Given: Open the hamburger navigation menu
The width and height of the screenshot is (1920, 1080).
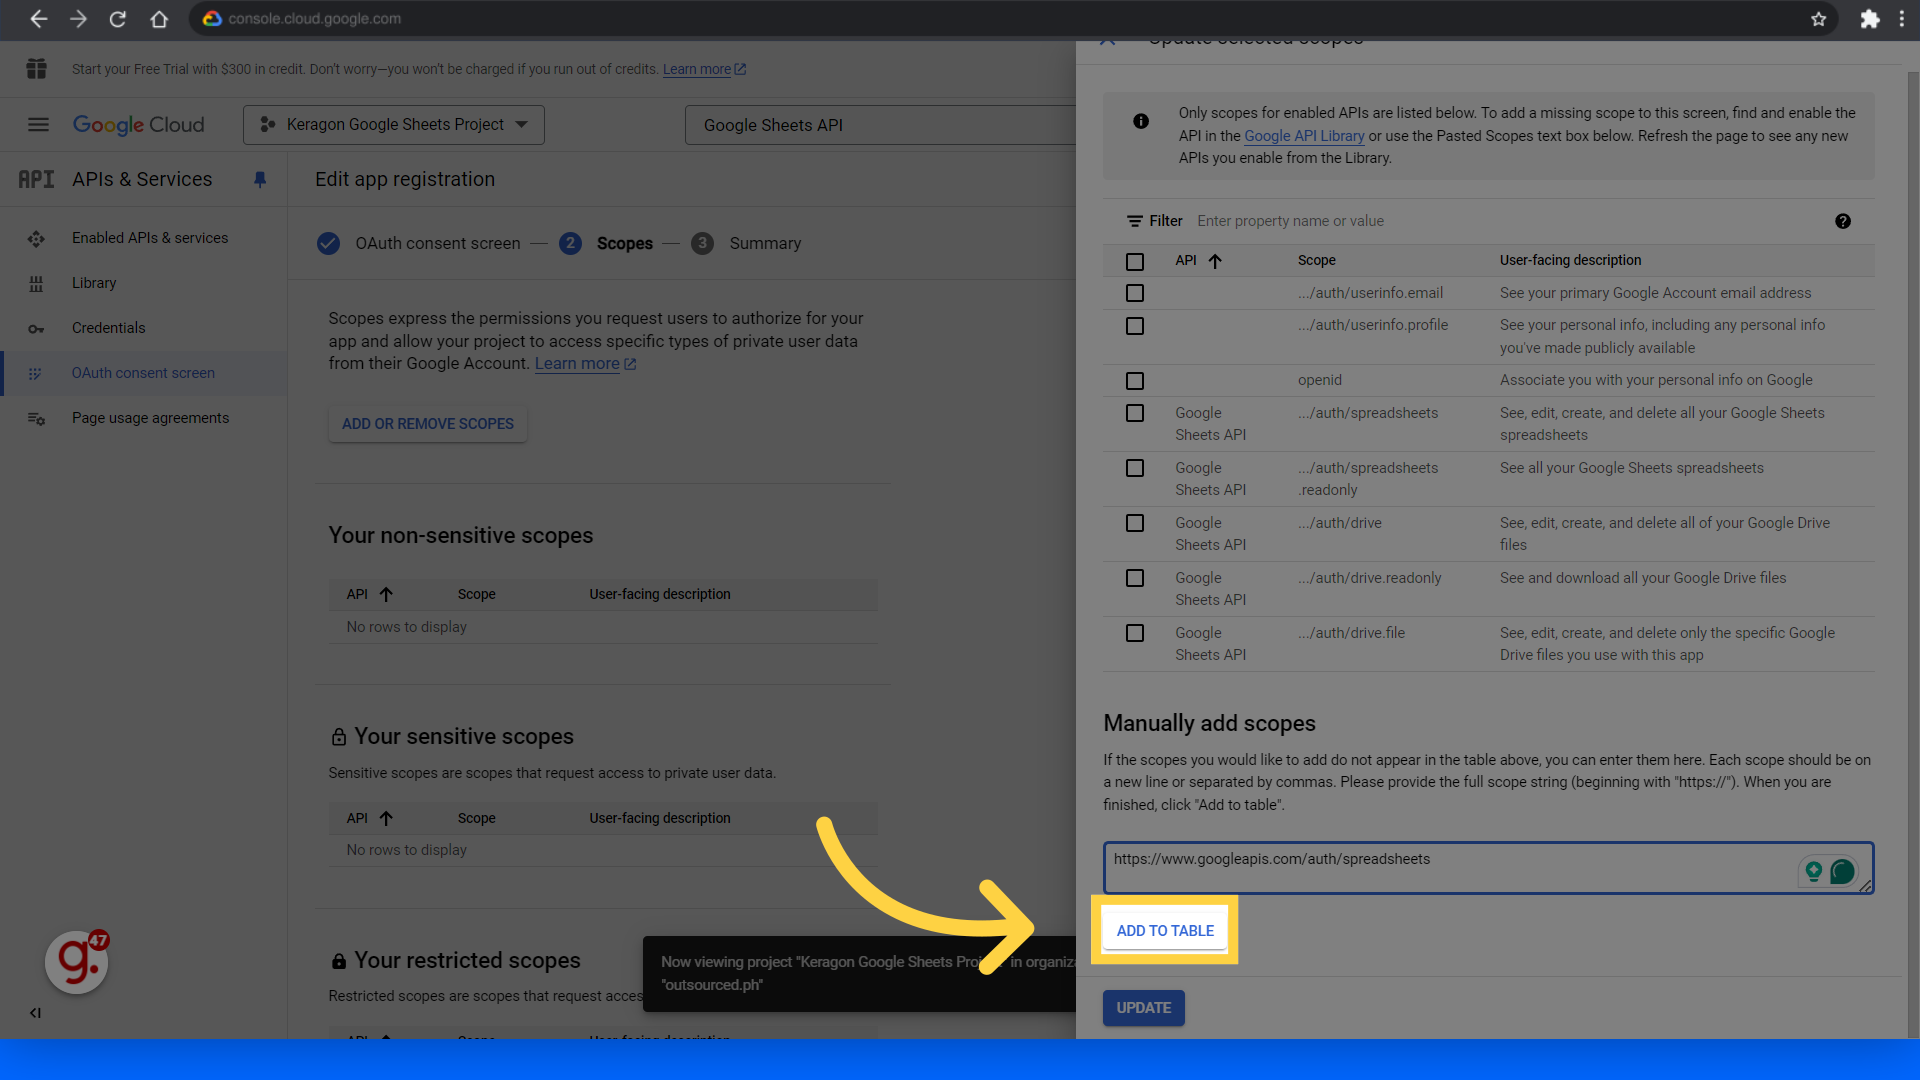Looking at the screenshot, I should pyautogui.click(x=38, y=125).
